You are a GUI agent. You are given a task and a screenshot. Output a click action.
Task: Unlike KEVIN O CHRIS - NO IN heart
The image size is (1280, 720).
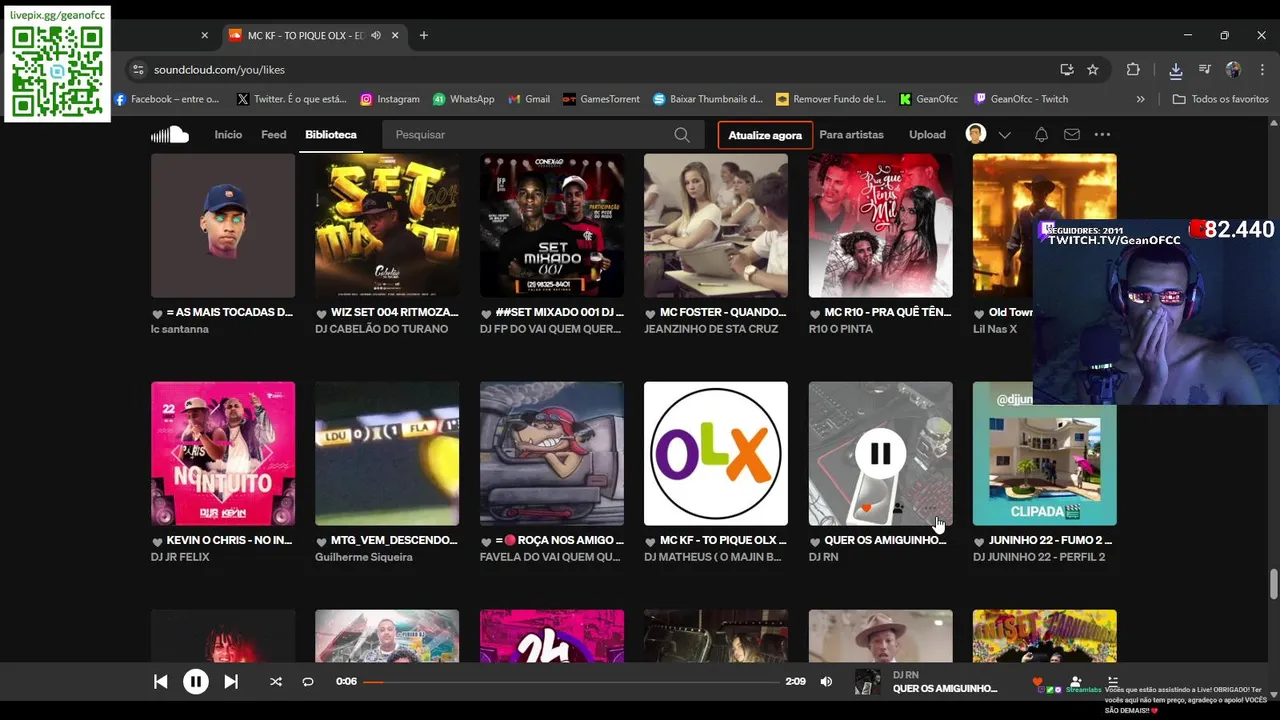click(x=157, y=541)
